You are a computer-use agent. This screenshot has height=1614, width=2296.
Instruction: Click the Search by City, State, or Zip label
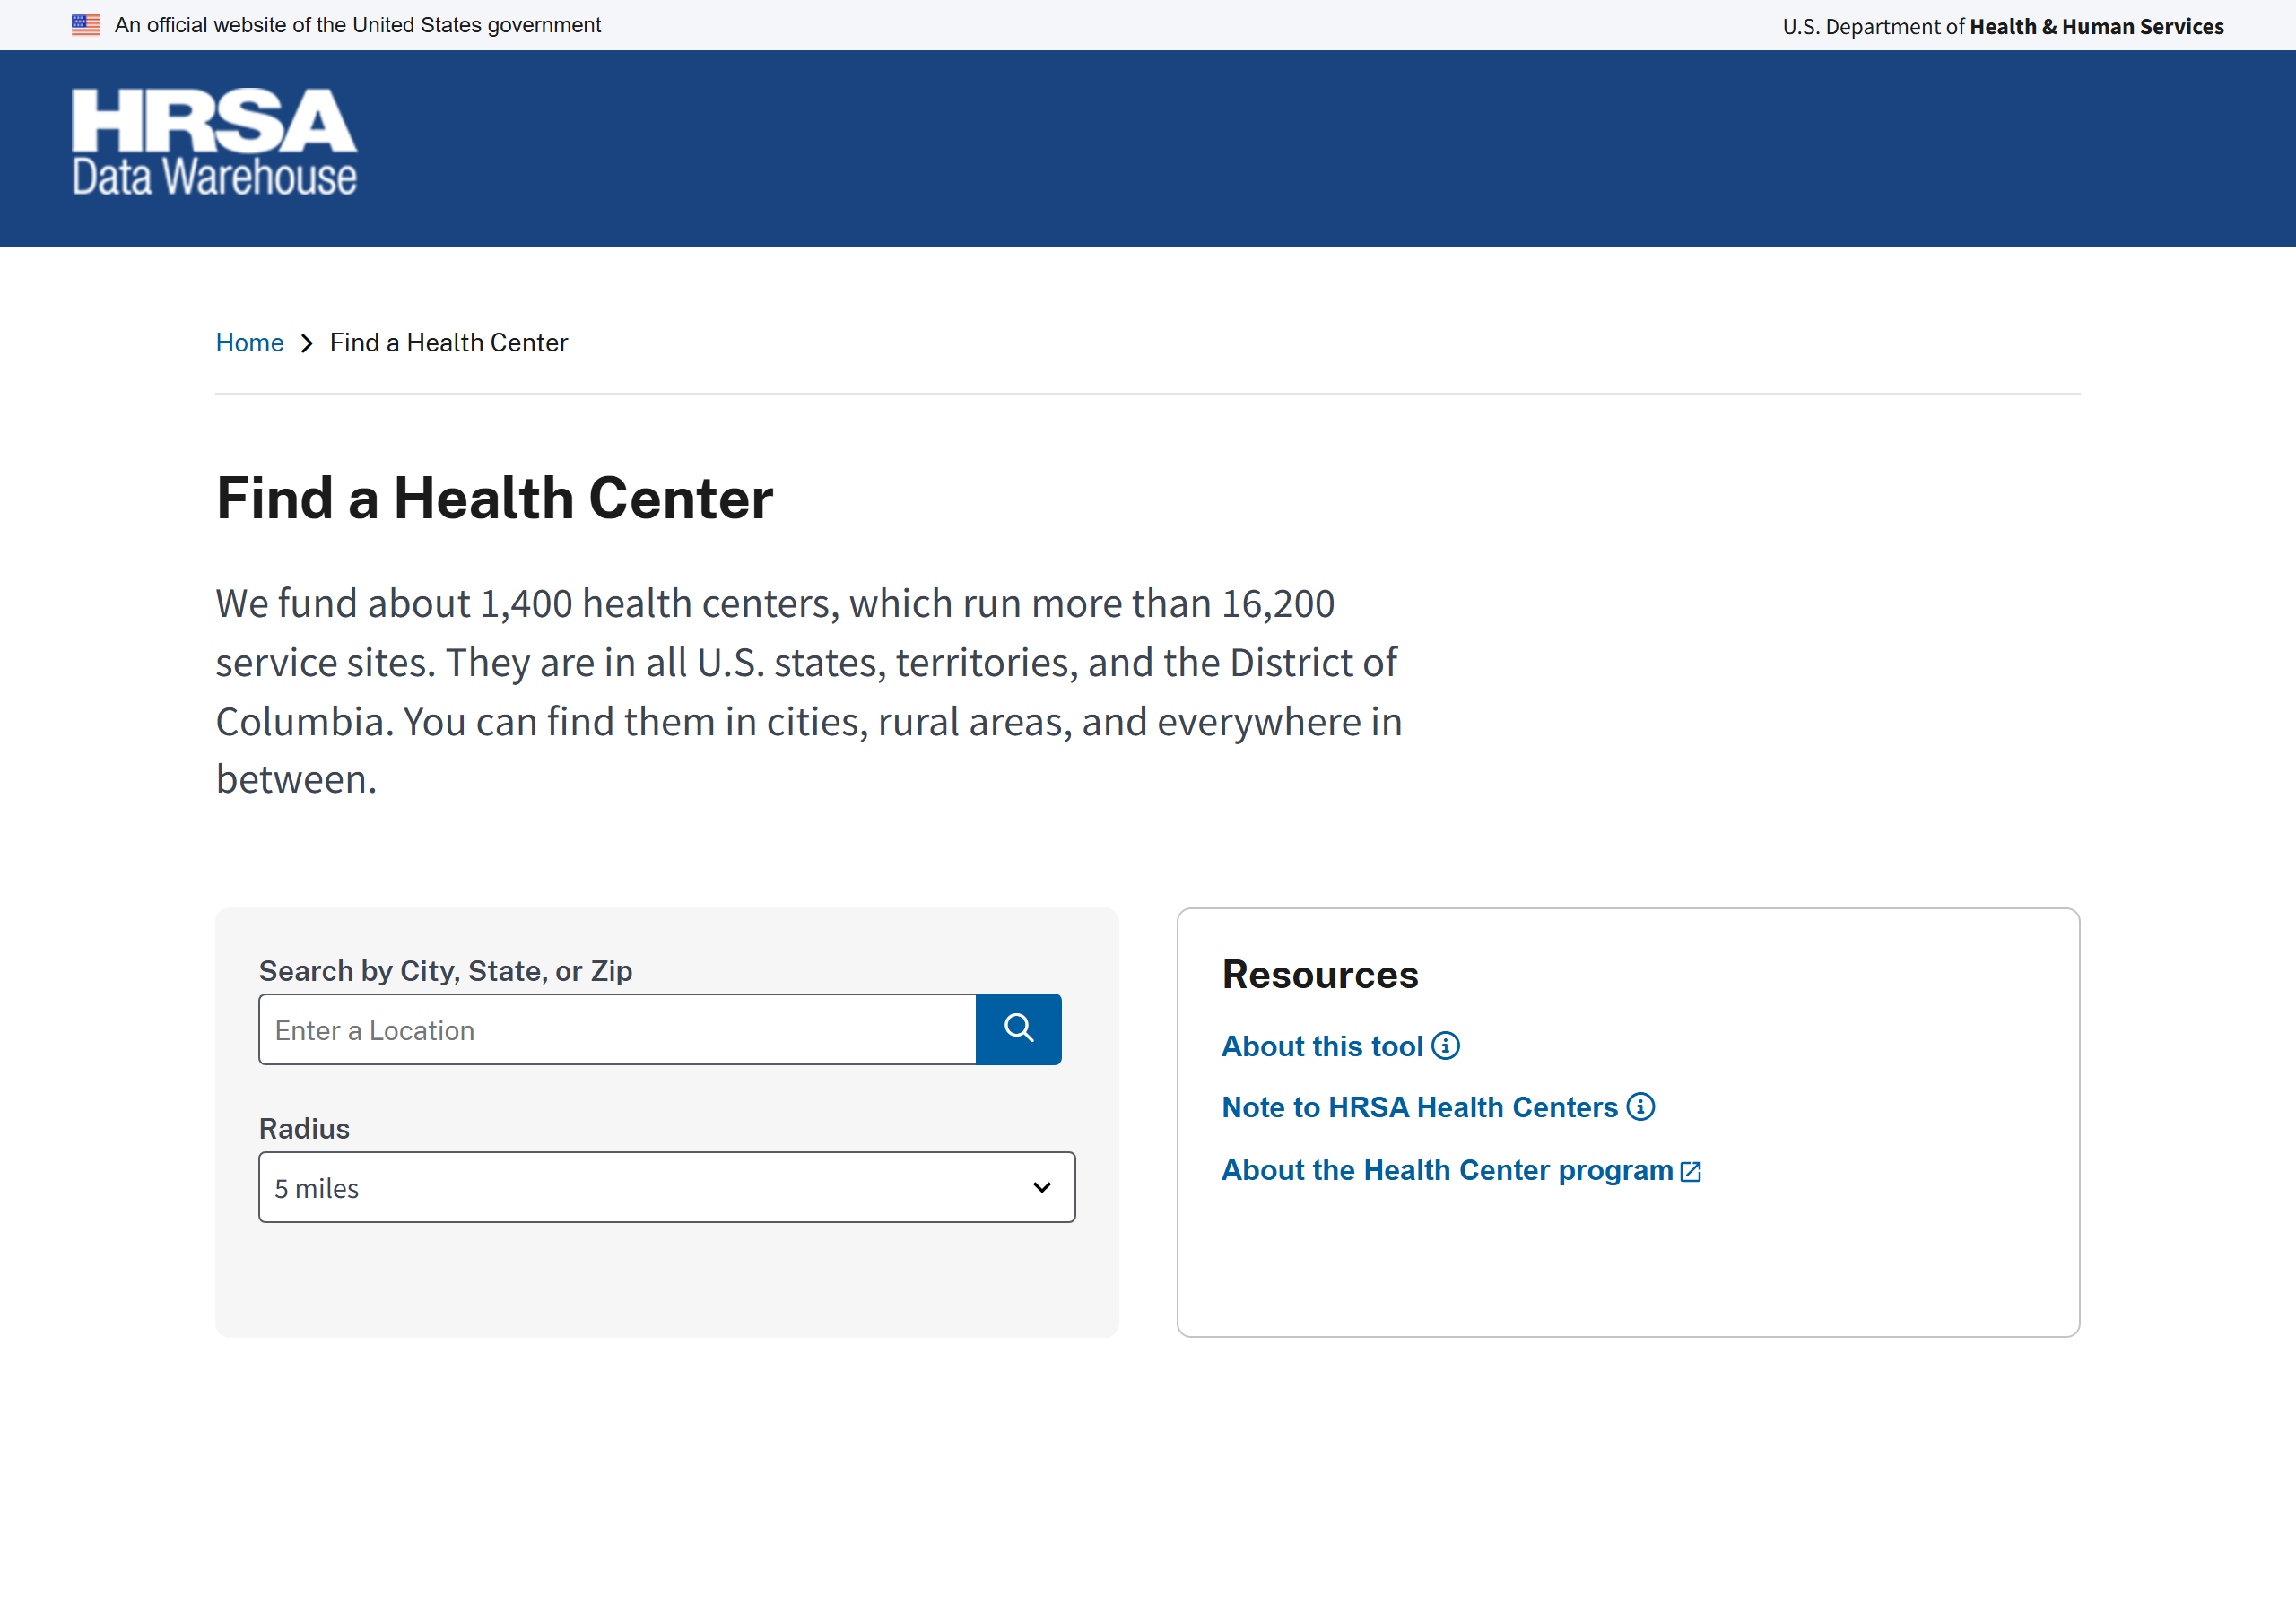coord(446,971)
